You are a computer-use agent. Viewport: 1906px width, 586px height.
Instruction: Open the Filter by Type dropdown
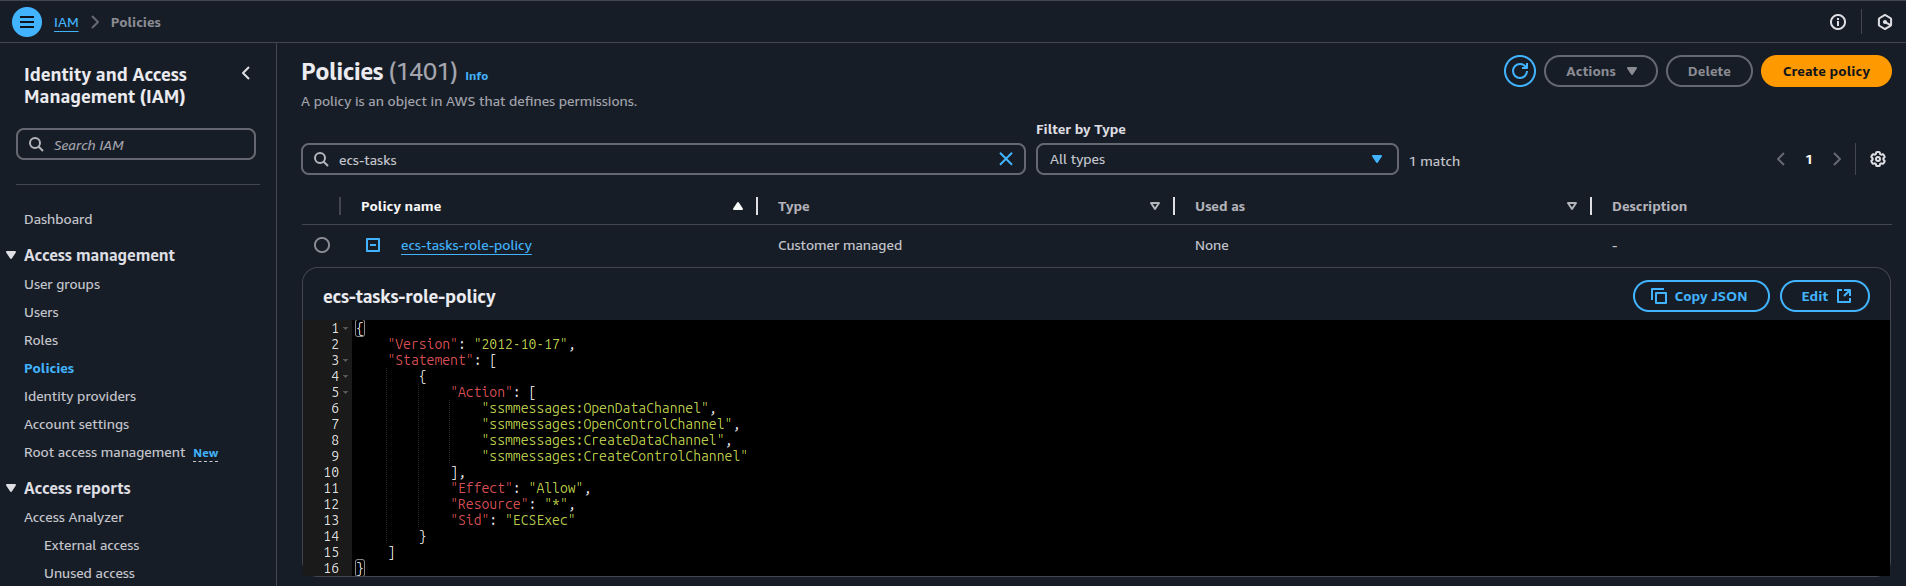[x=1216, y=160]
